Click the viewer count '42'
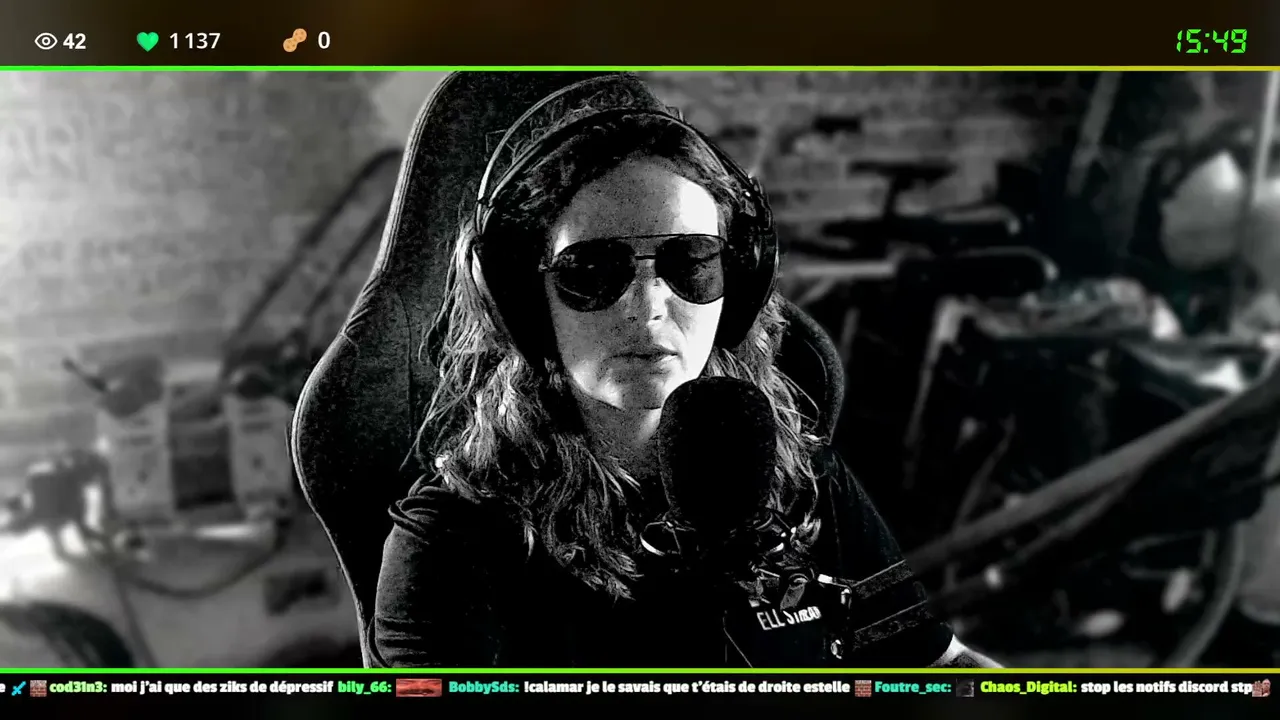The width and height of the screenshot is (1280, 720). click(75, 41)
